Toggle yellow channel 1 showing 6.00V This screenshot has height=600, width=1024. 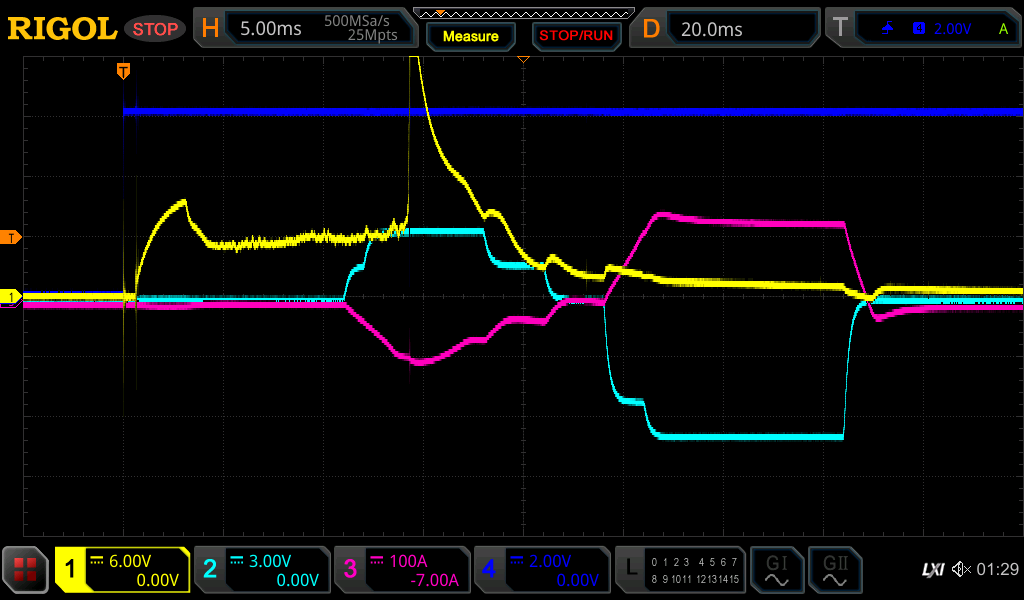coord(122,570)
